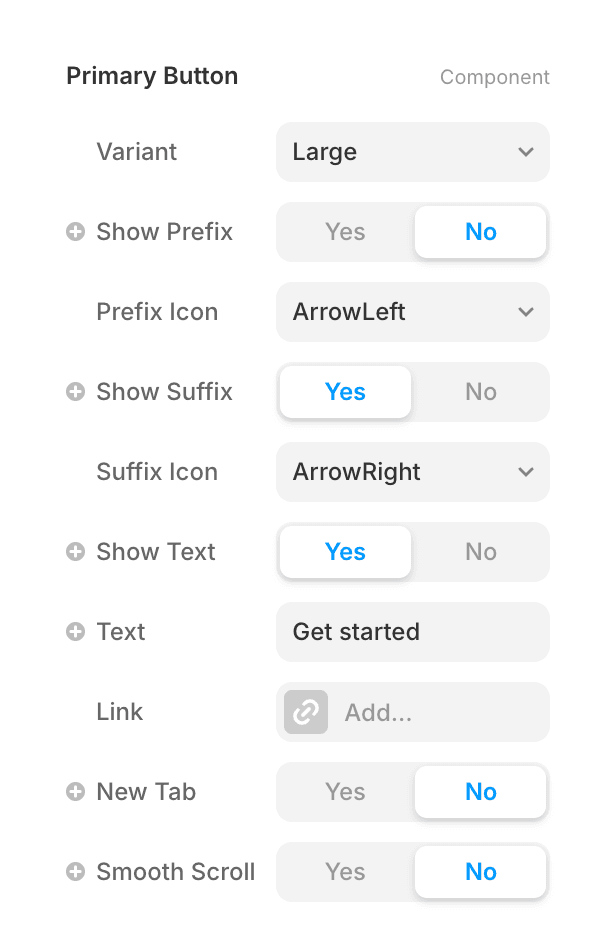Click the plus icon beside New Tab

click(74, 791)
